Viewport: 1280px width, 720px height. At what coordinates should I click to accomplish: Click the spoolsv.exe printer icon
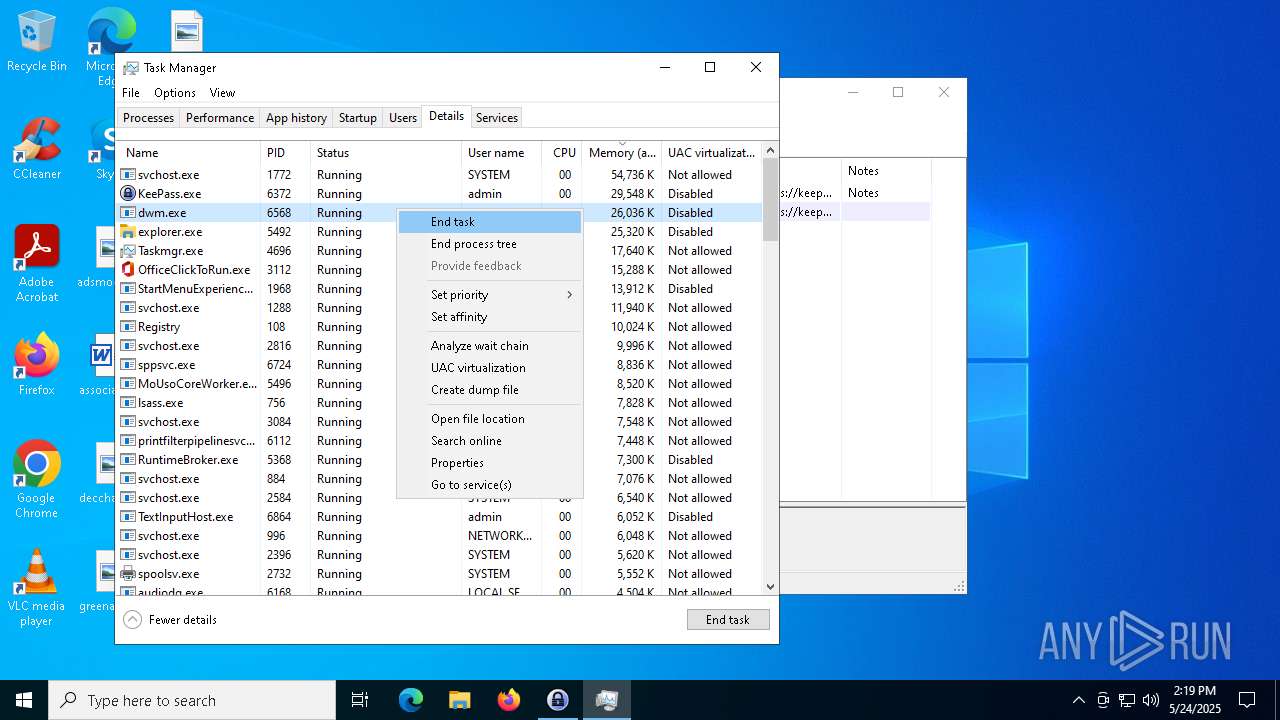coord(128,573)
